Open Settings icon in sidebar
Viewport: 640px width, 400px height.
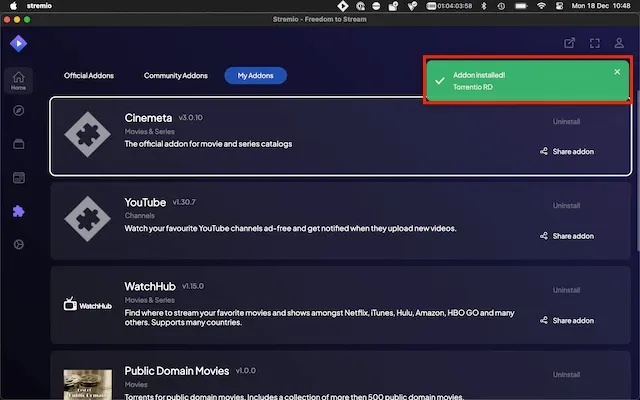(18, 244)
